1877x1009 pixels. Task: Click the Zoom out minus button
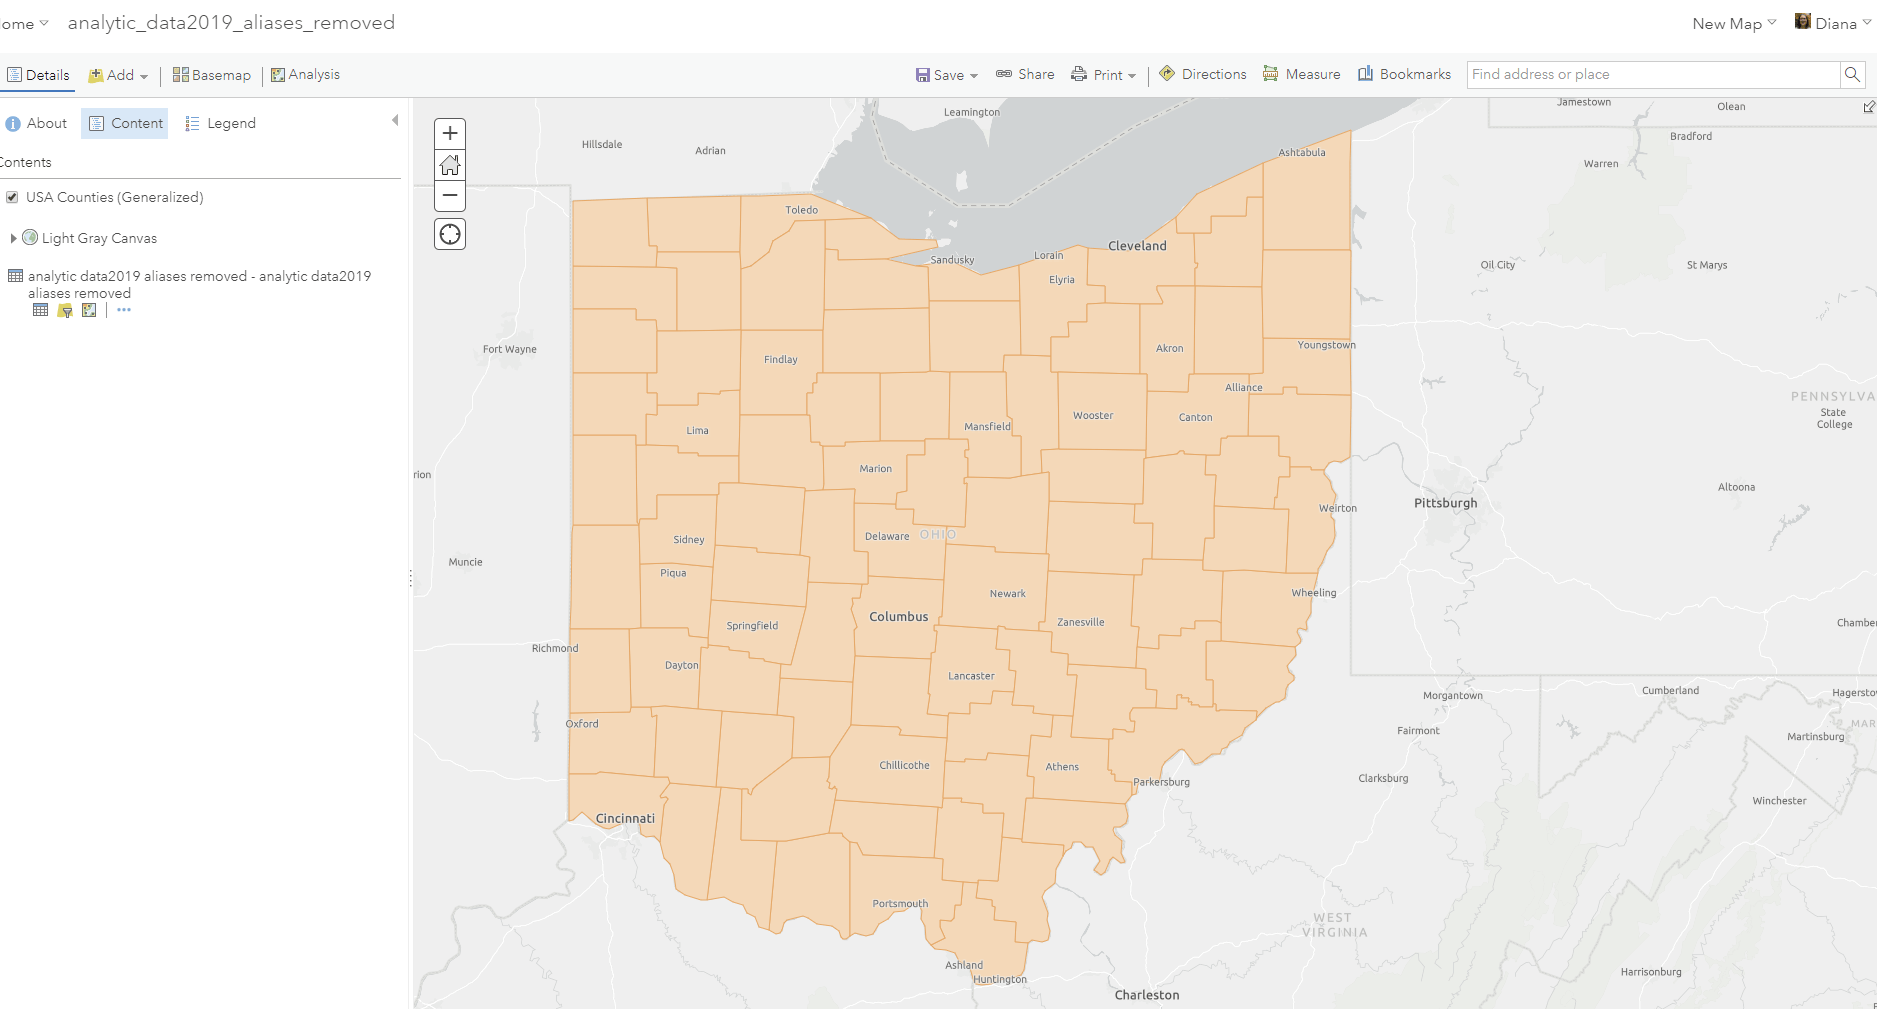click(450, 195)
